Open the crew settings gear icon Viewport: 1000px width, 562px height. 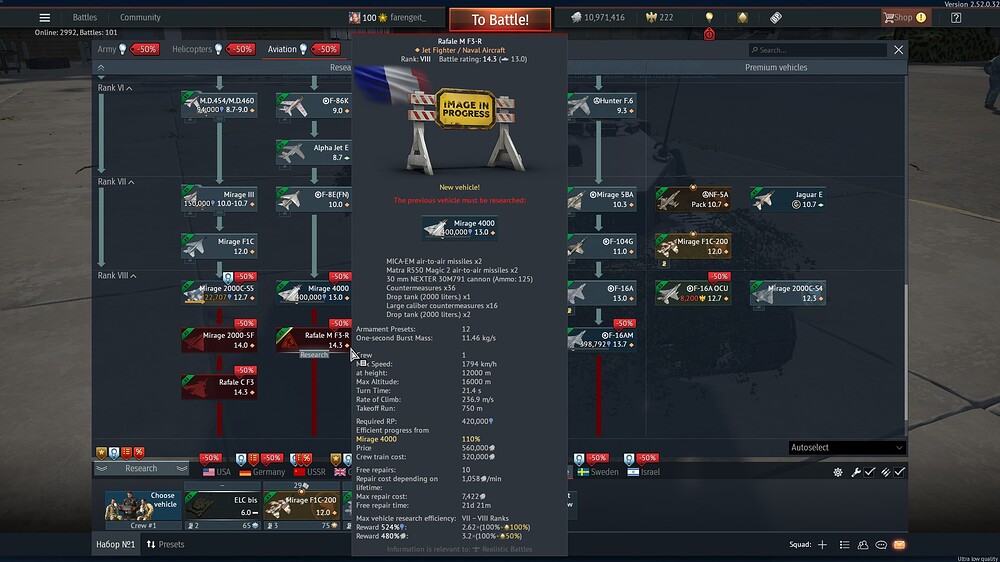click(838, 472)
